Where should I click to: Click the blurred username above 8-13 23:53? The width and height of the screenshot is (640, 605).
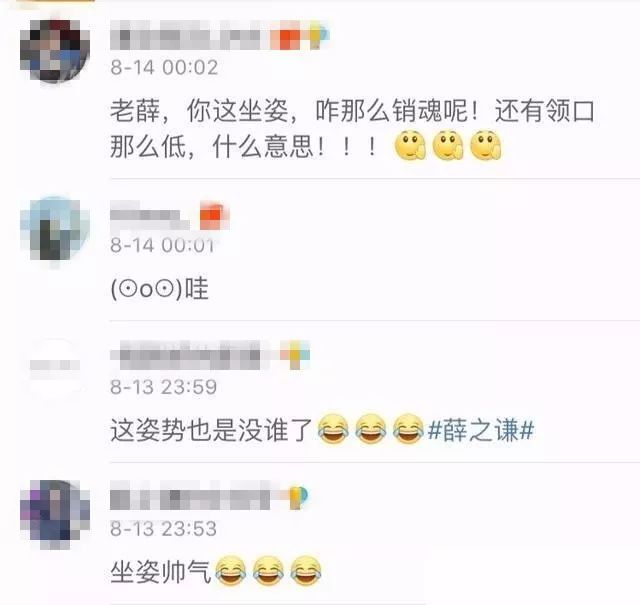[190, 495]
